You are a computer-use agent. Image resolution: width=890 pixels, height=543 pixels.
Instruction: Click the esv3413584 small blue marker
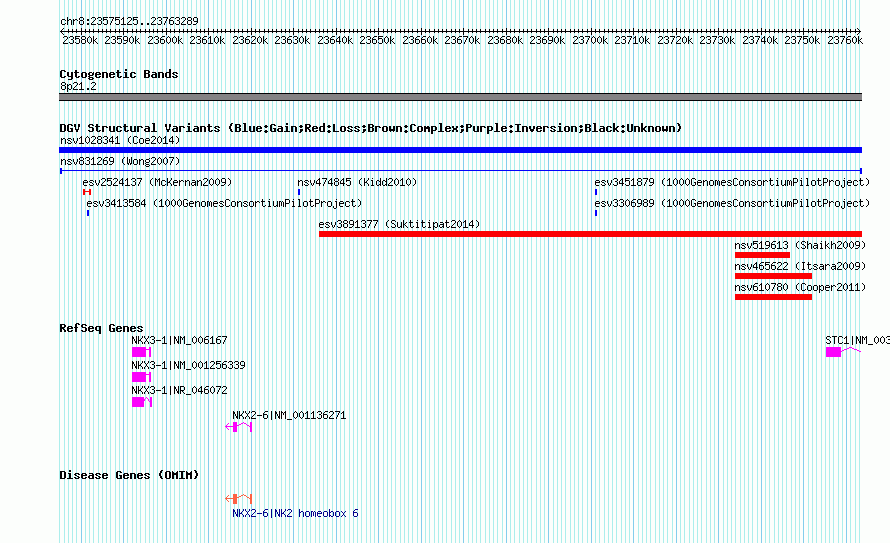[x=88, y=213]
